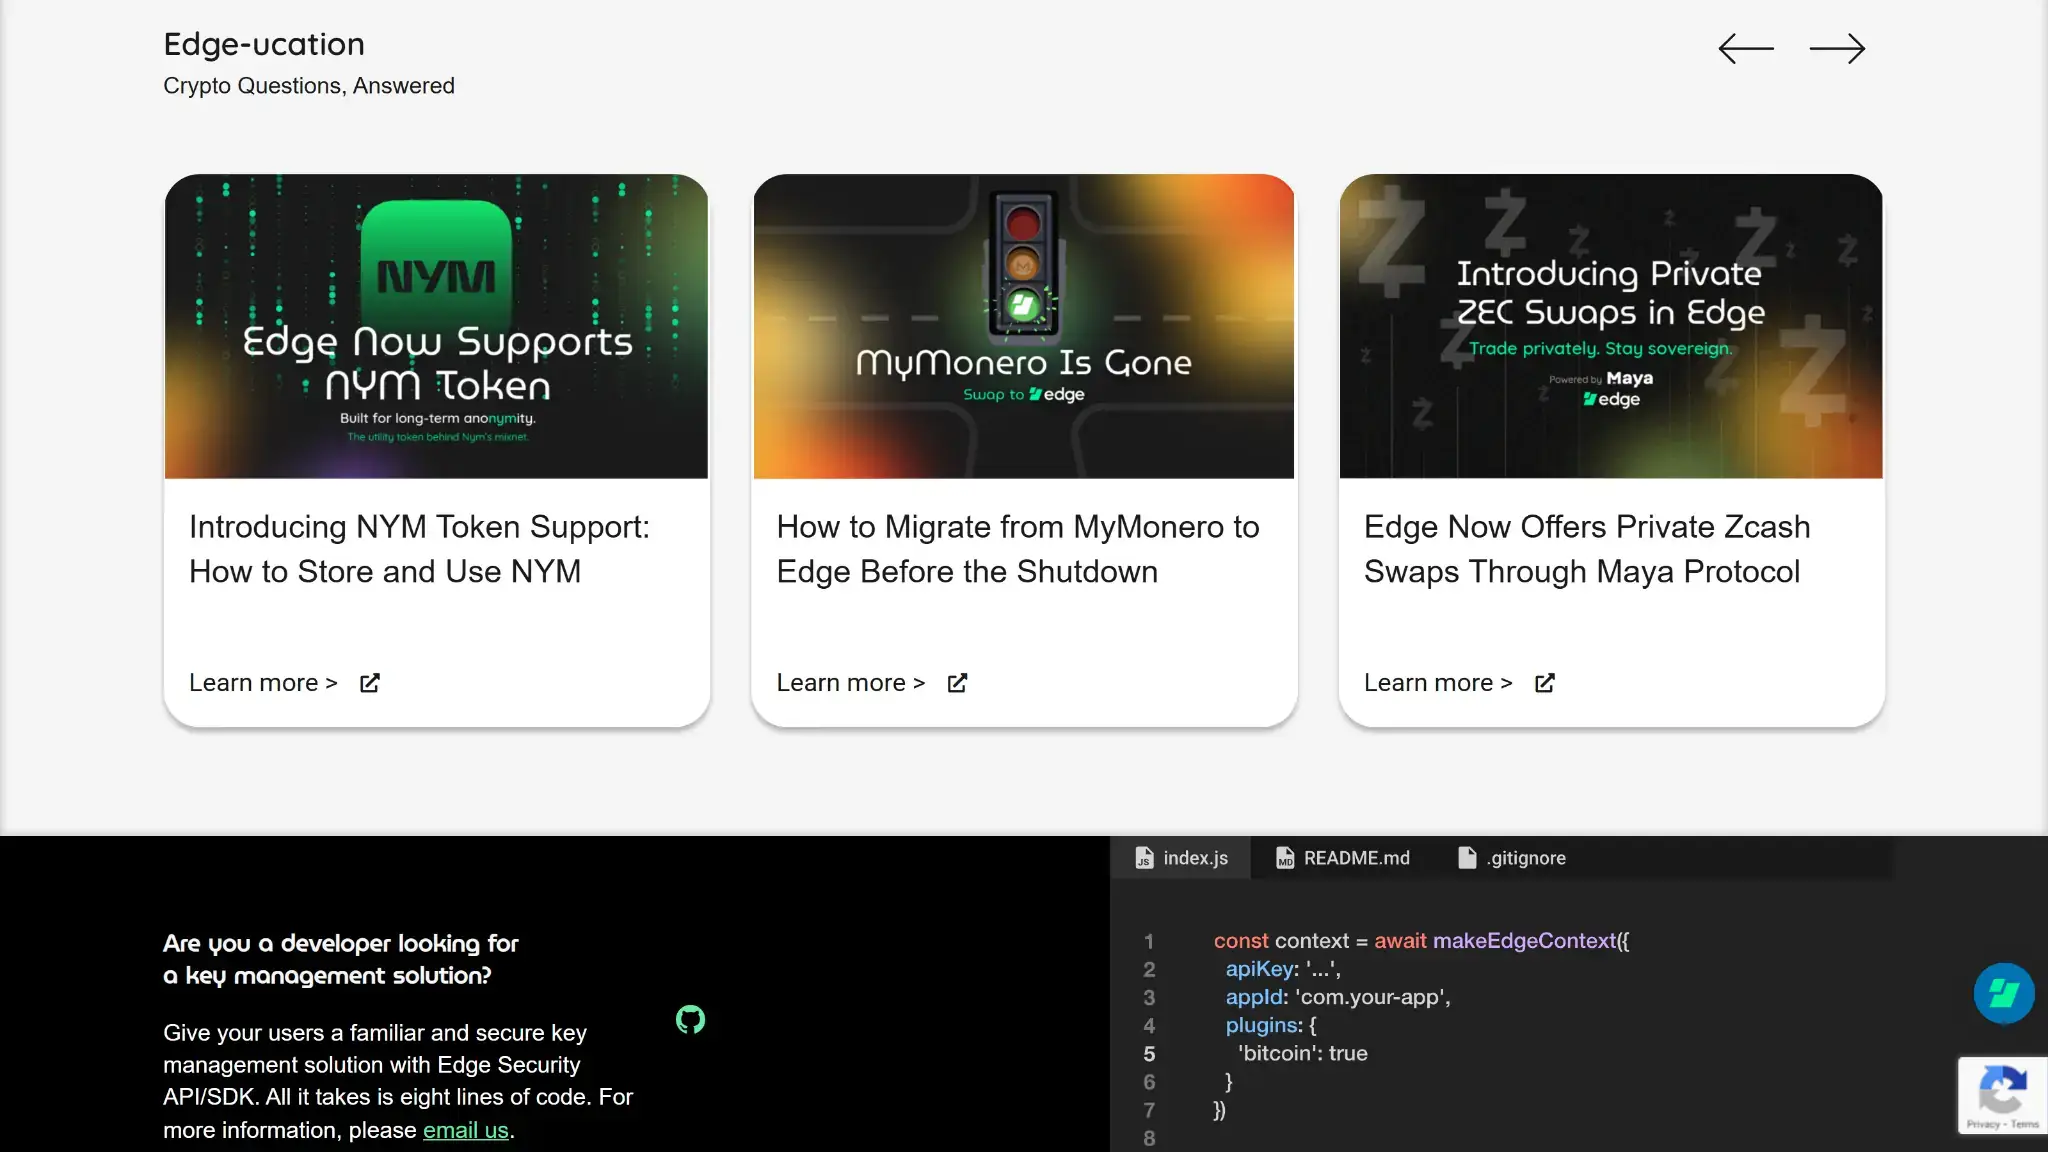Click the next carousel arrow
Screen dimensions: 2048x1152
[x=1837, y=48]
